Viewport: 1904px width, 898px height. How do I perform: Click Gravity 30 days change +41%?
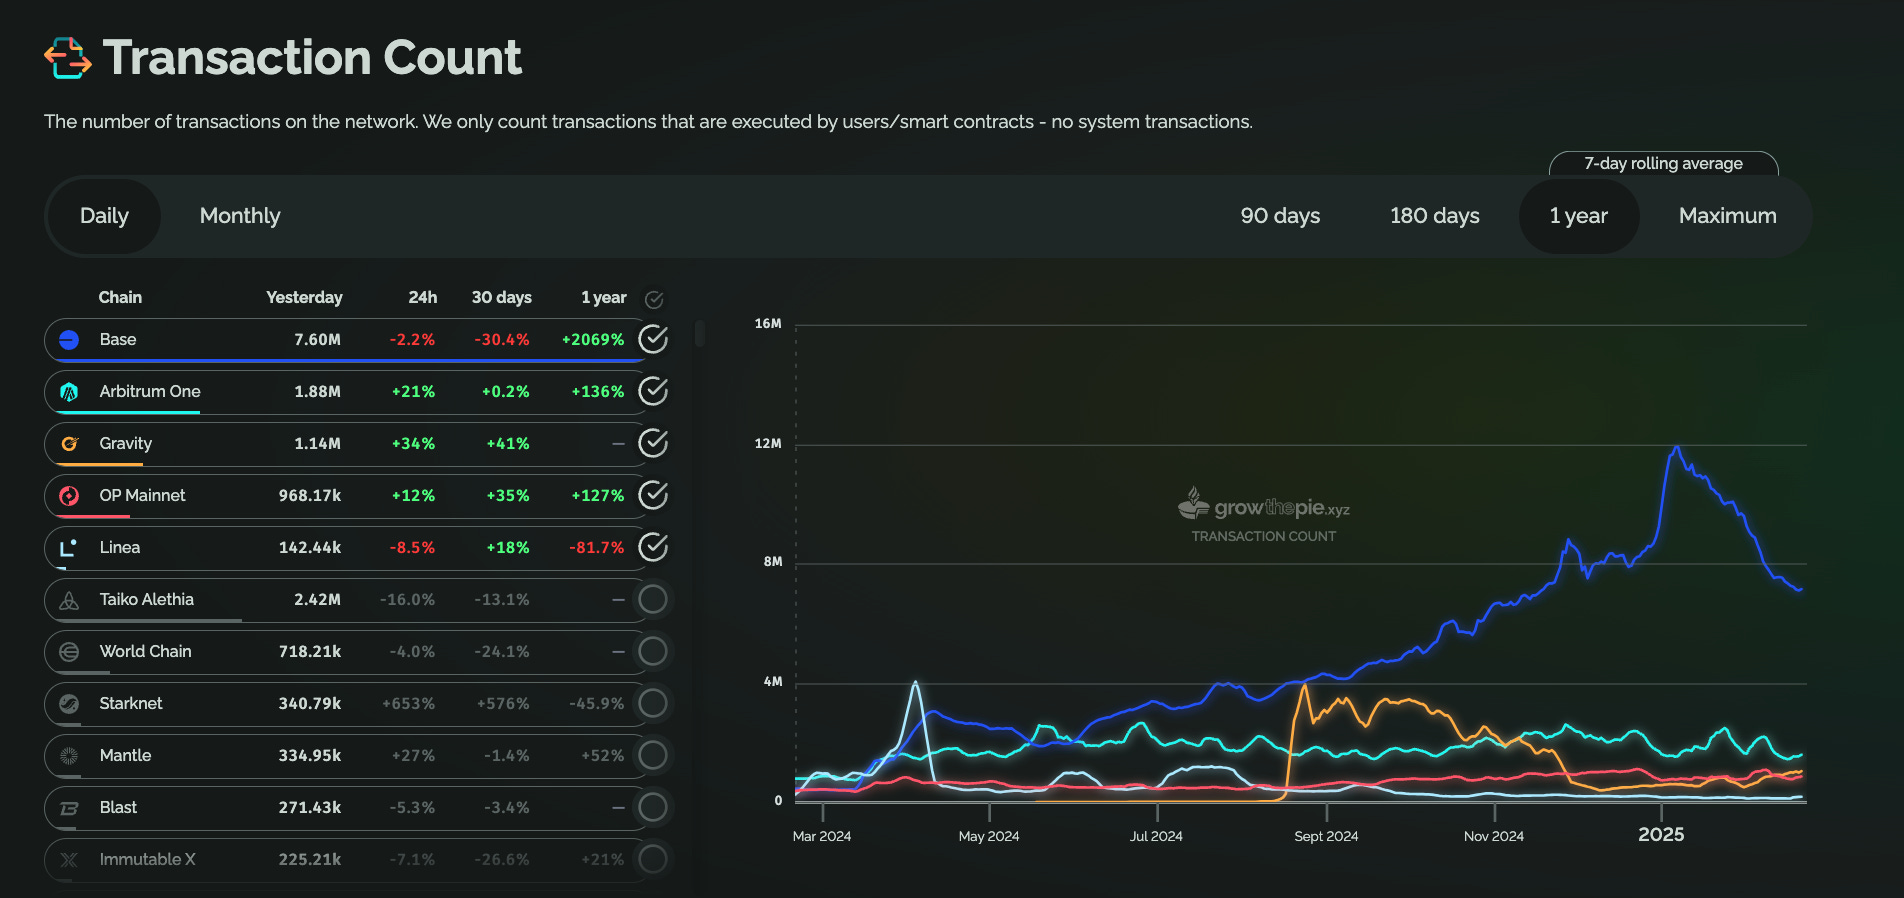(x=508, y=444)
